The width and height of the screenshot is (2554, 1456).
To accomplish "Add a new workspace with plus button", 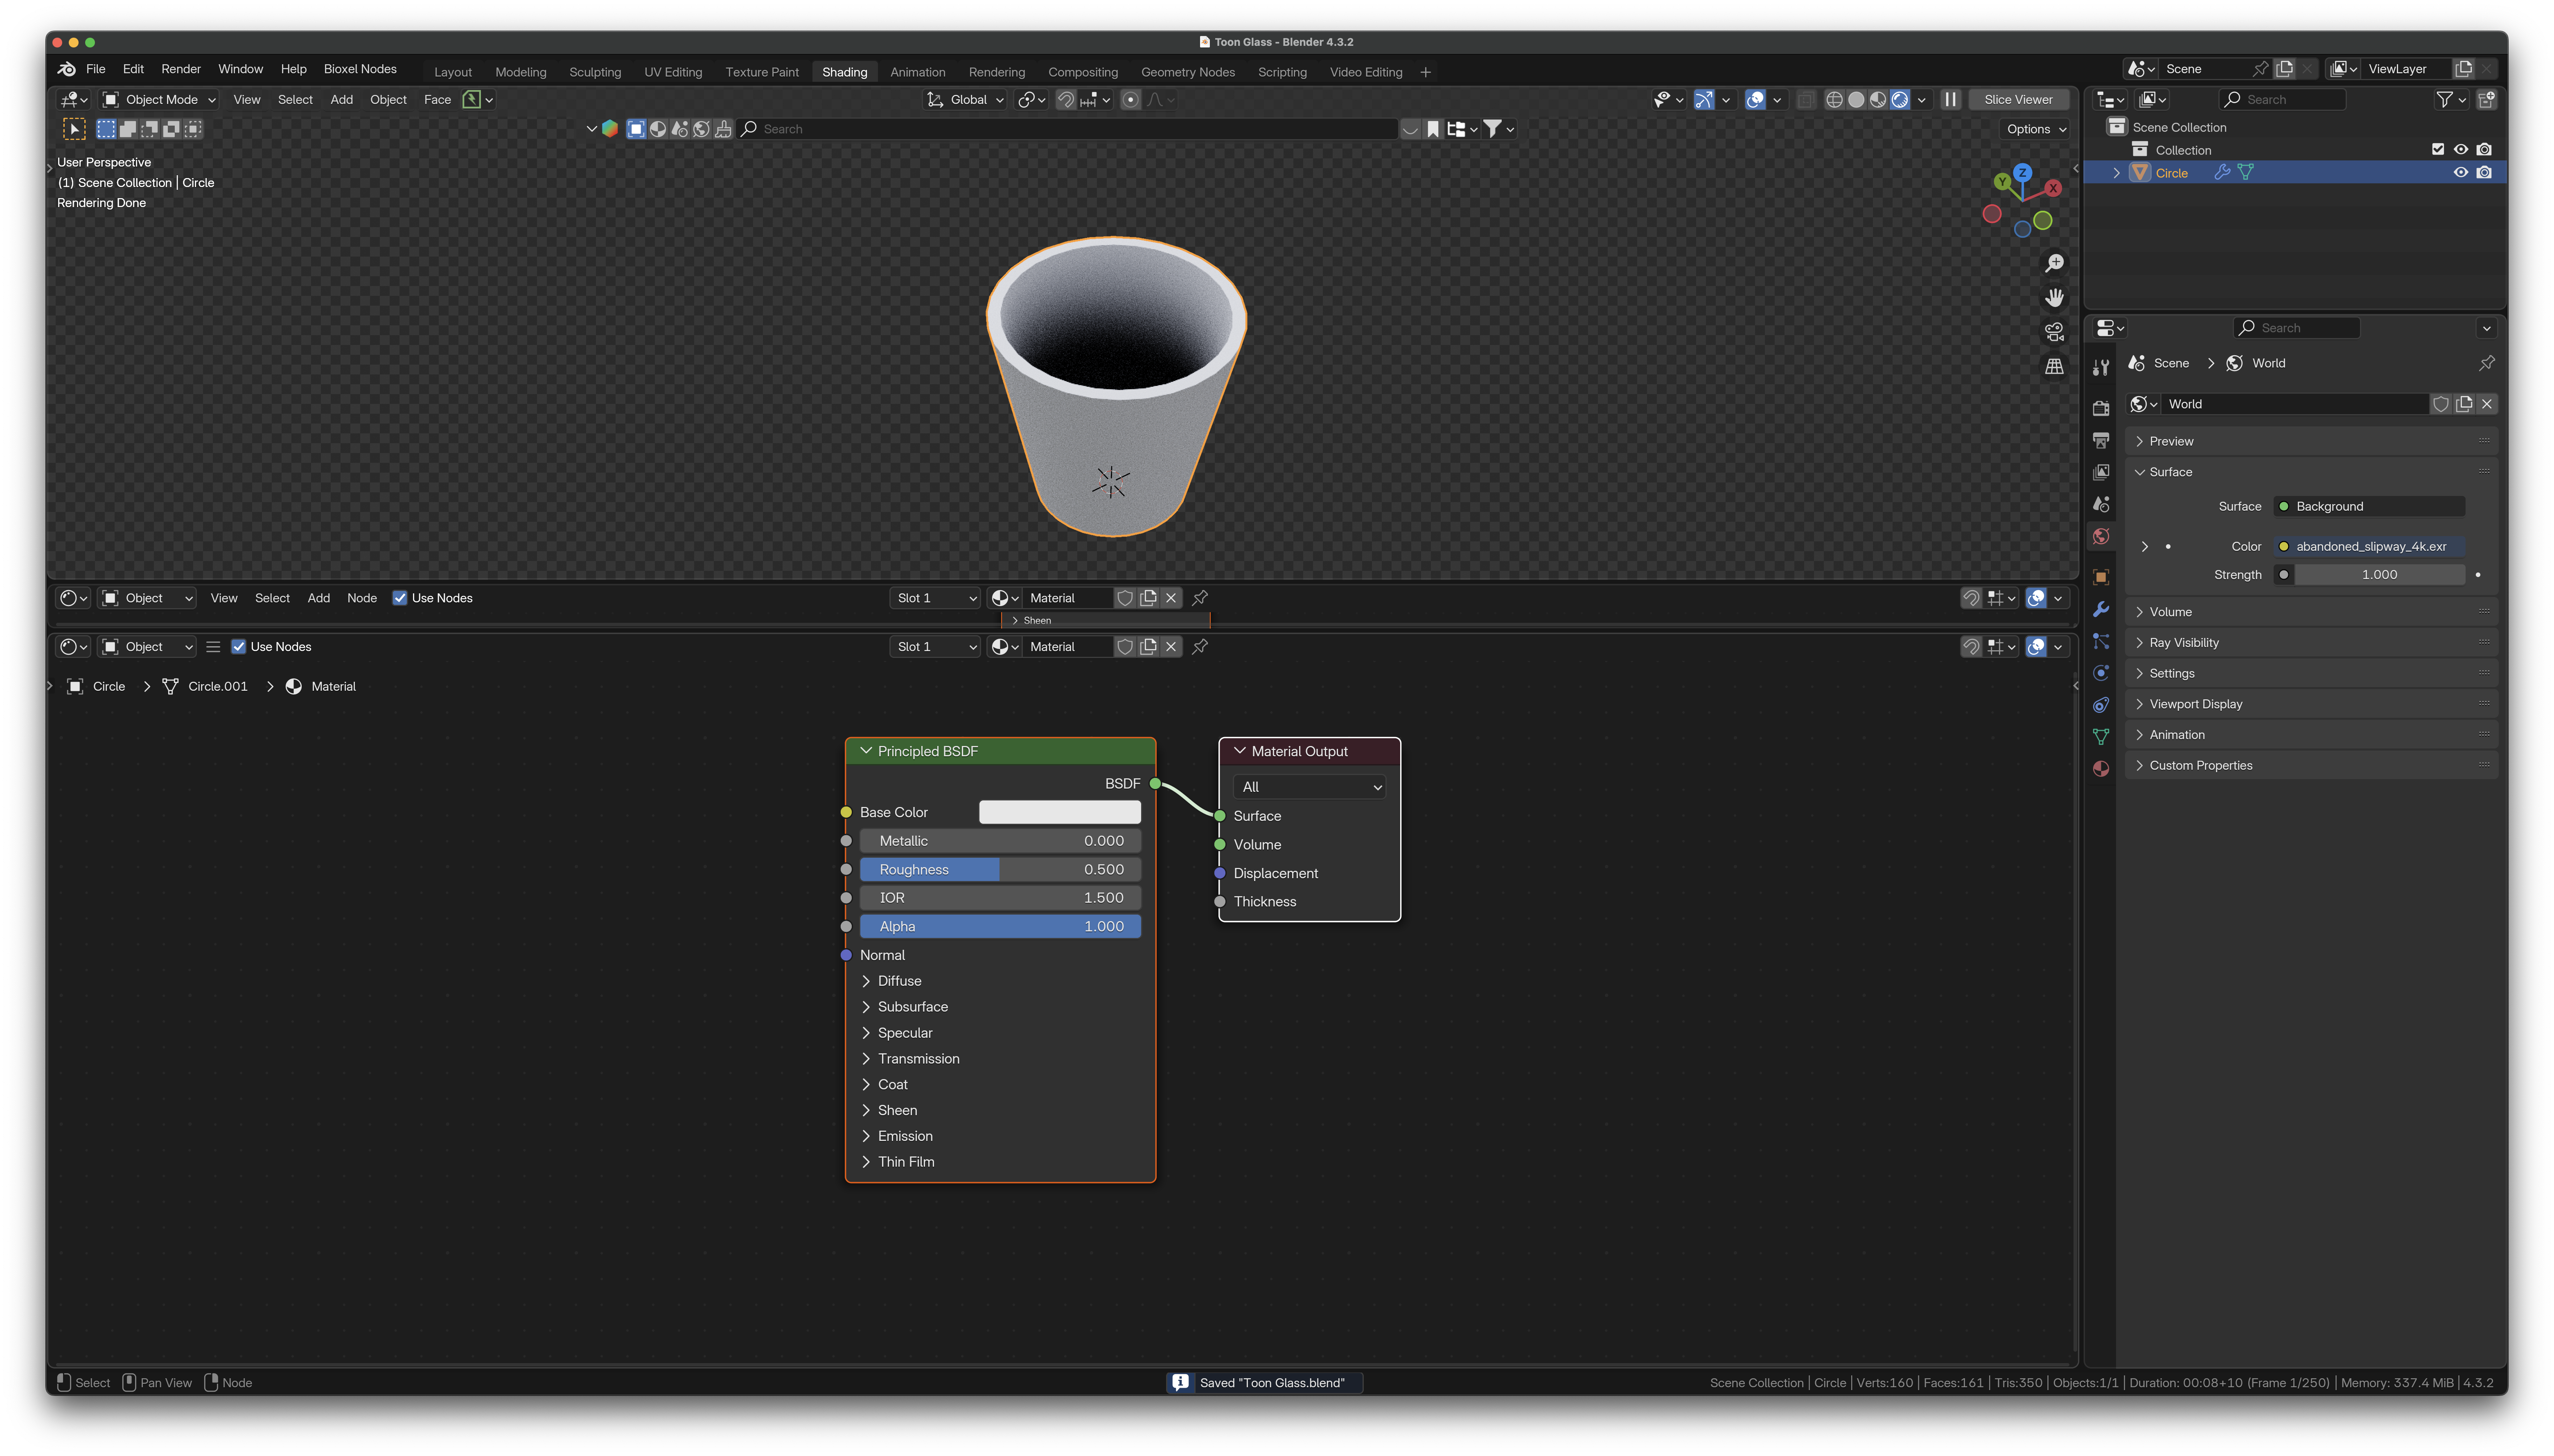I will point(1426,72).
